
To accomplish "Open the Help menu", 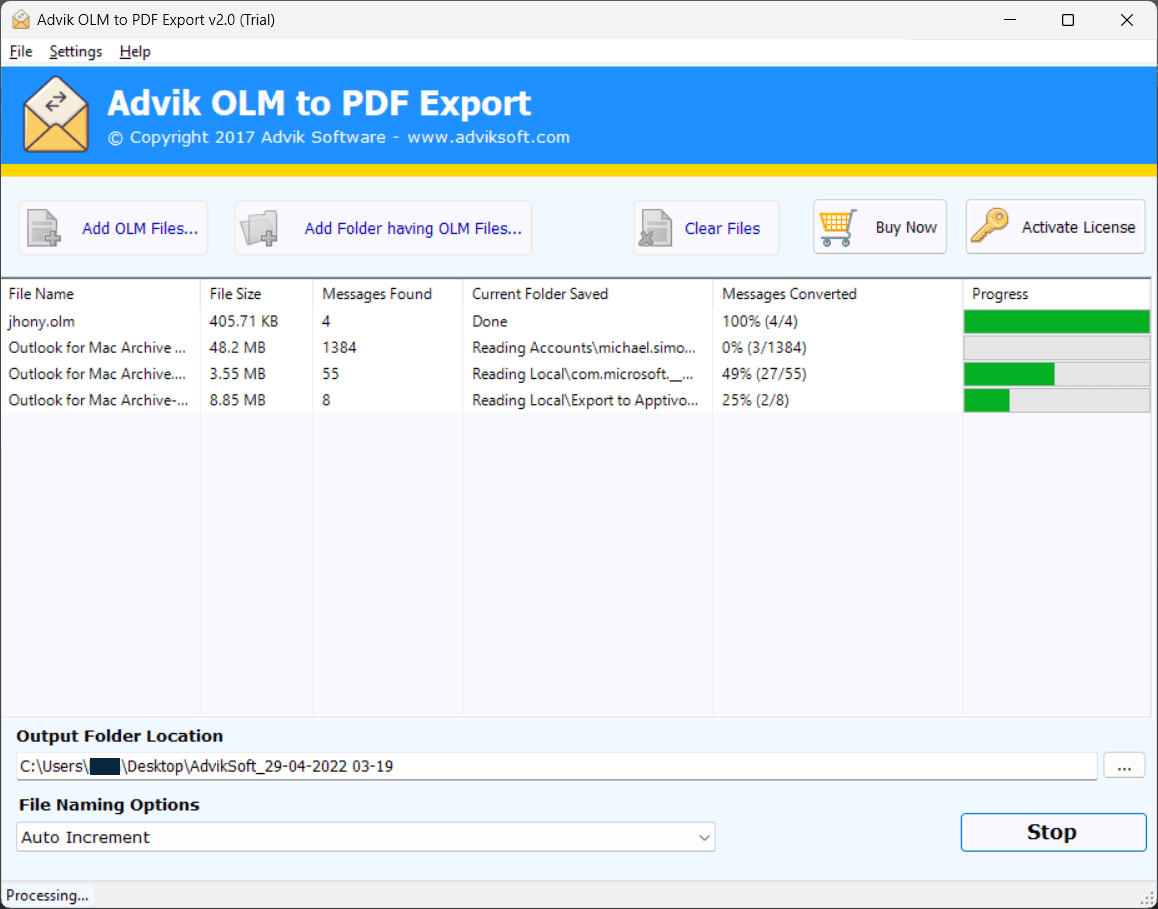I will point(135,52).
